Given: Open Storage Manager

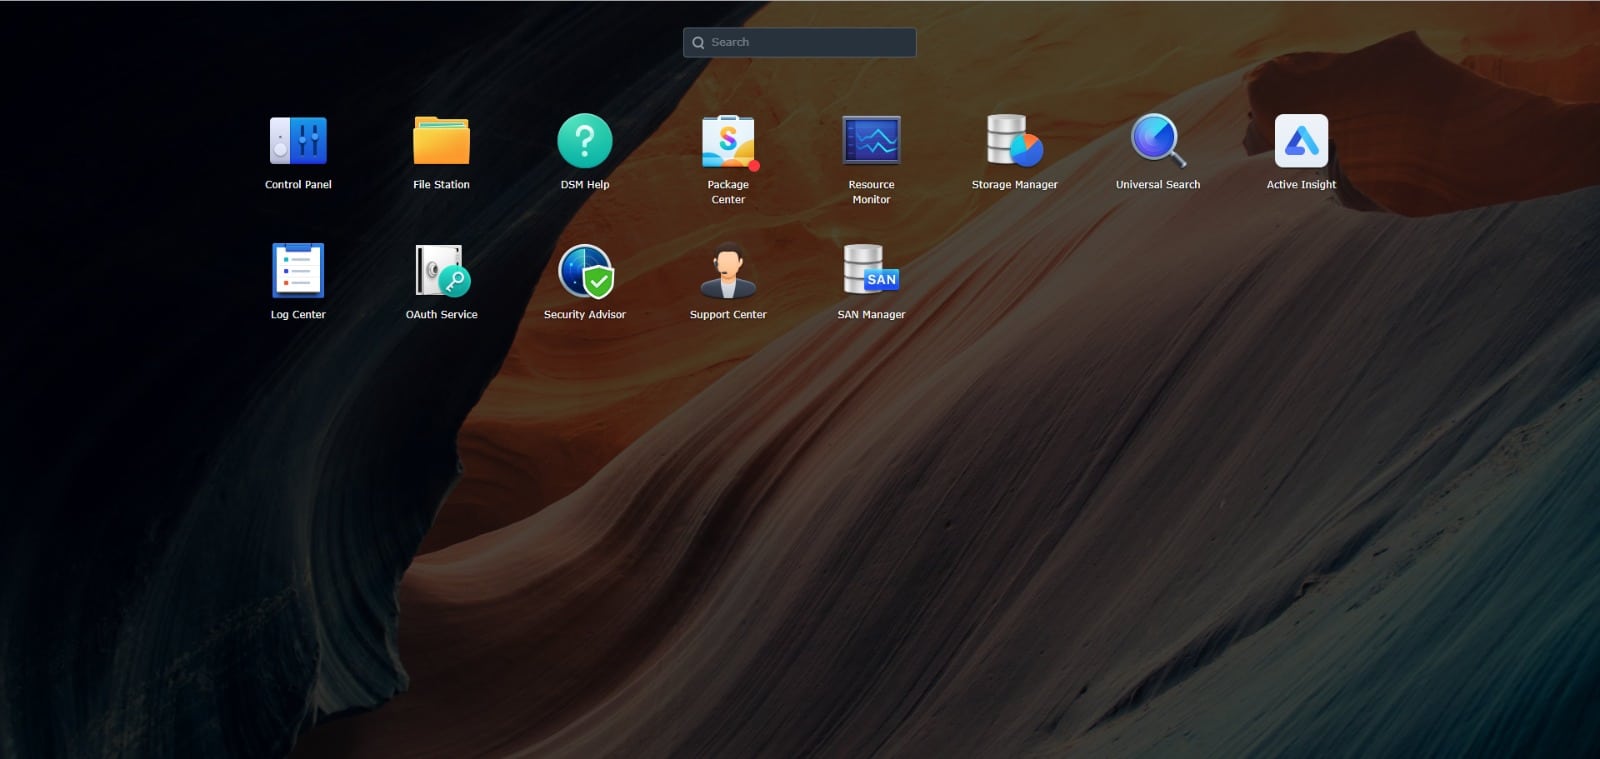Looking at the screenshot, I should coord(1014,141).
